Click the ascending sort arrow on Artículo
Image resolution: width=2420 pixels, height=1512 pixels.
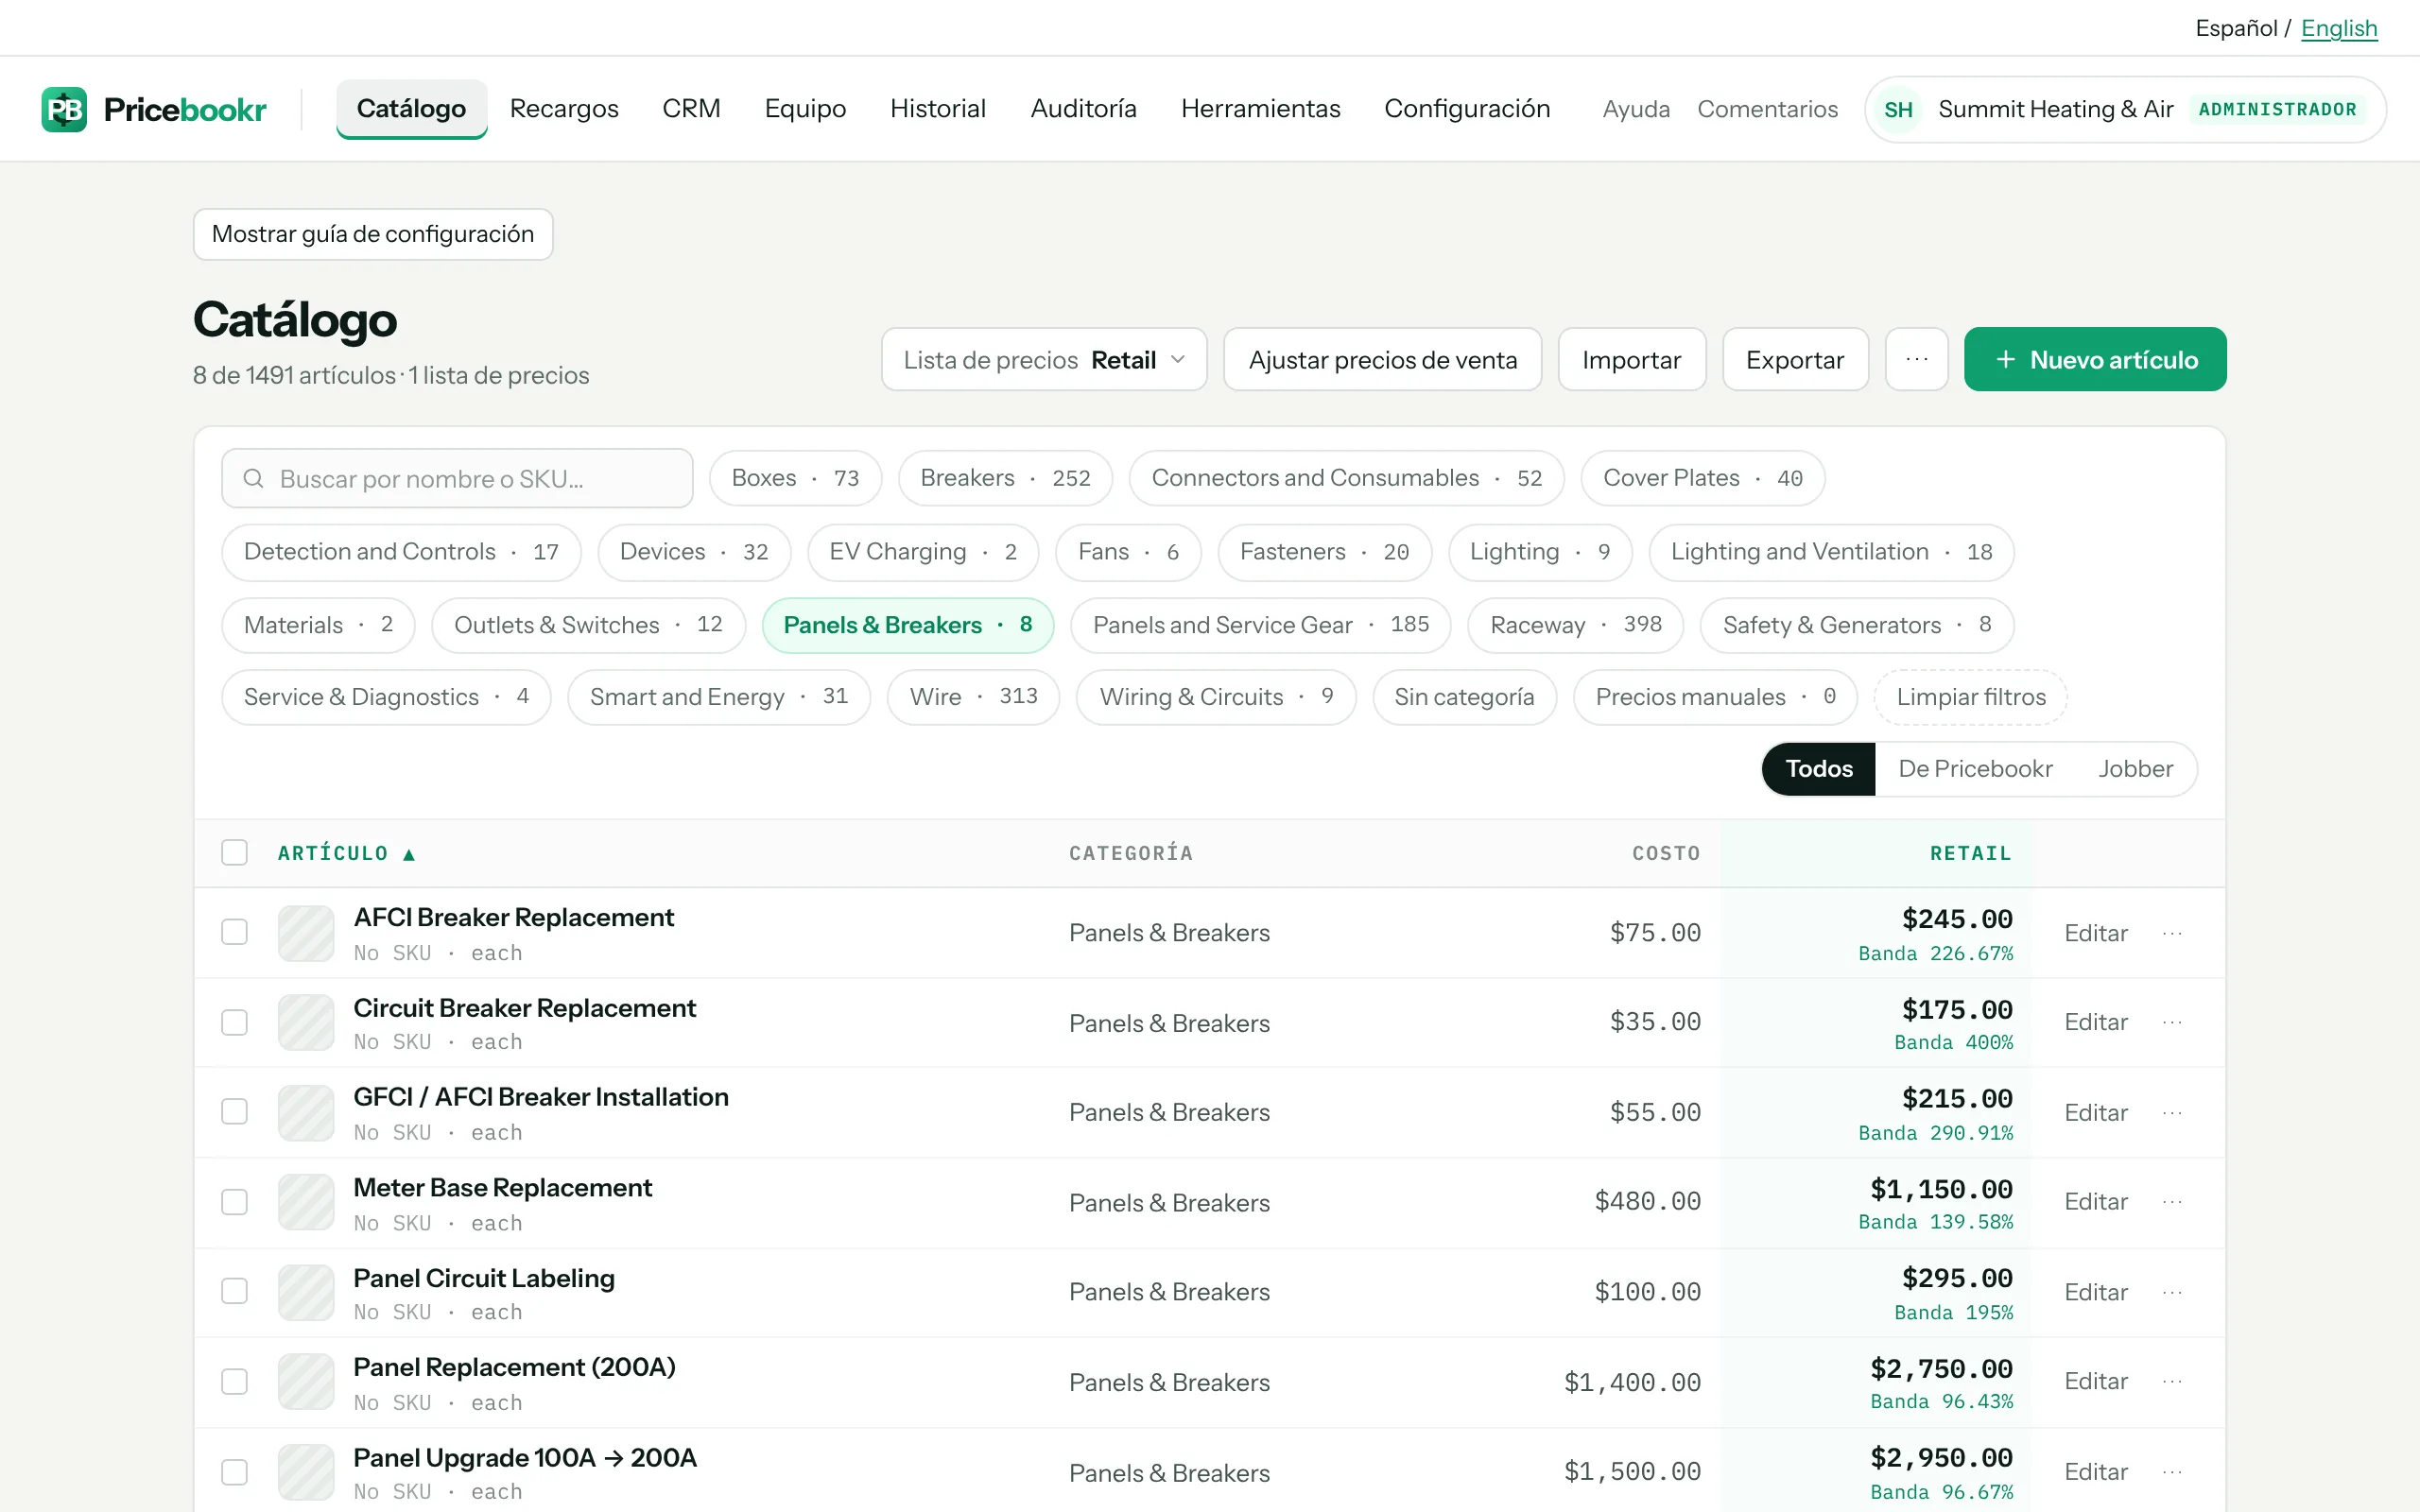tap(409, 854)
